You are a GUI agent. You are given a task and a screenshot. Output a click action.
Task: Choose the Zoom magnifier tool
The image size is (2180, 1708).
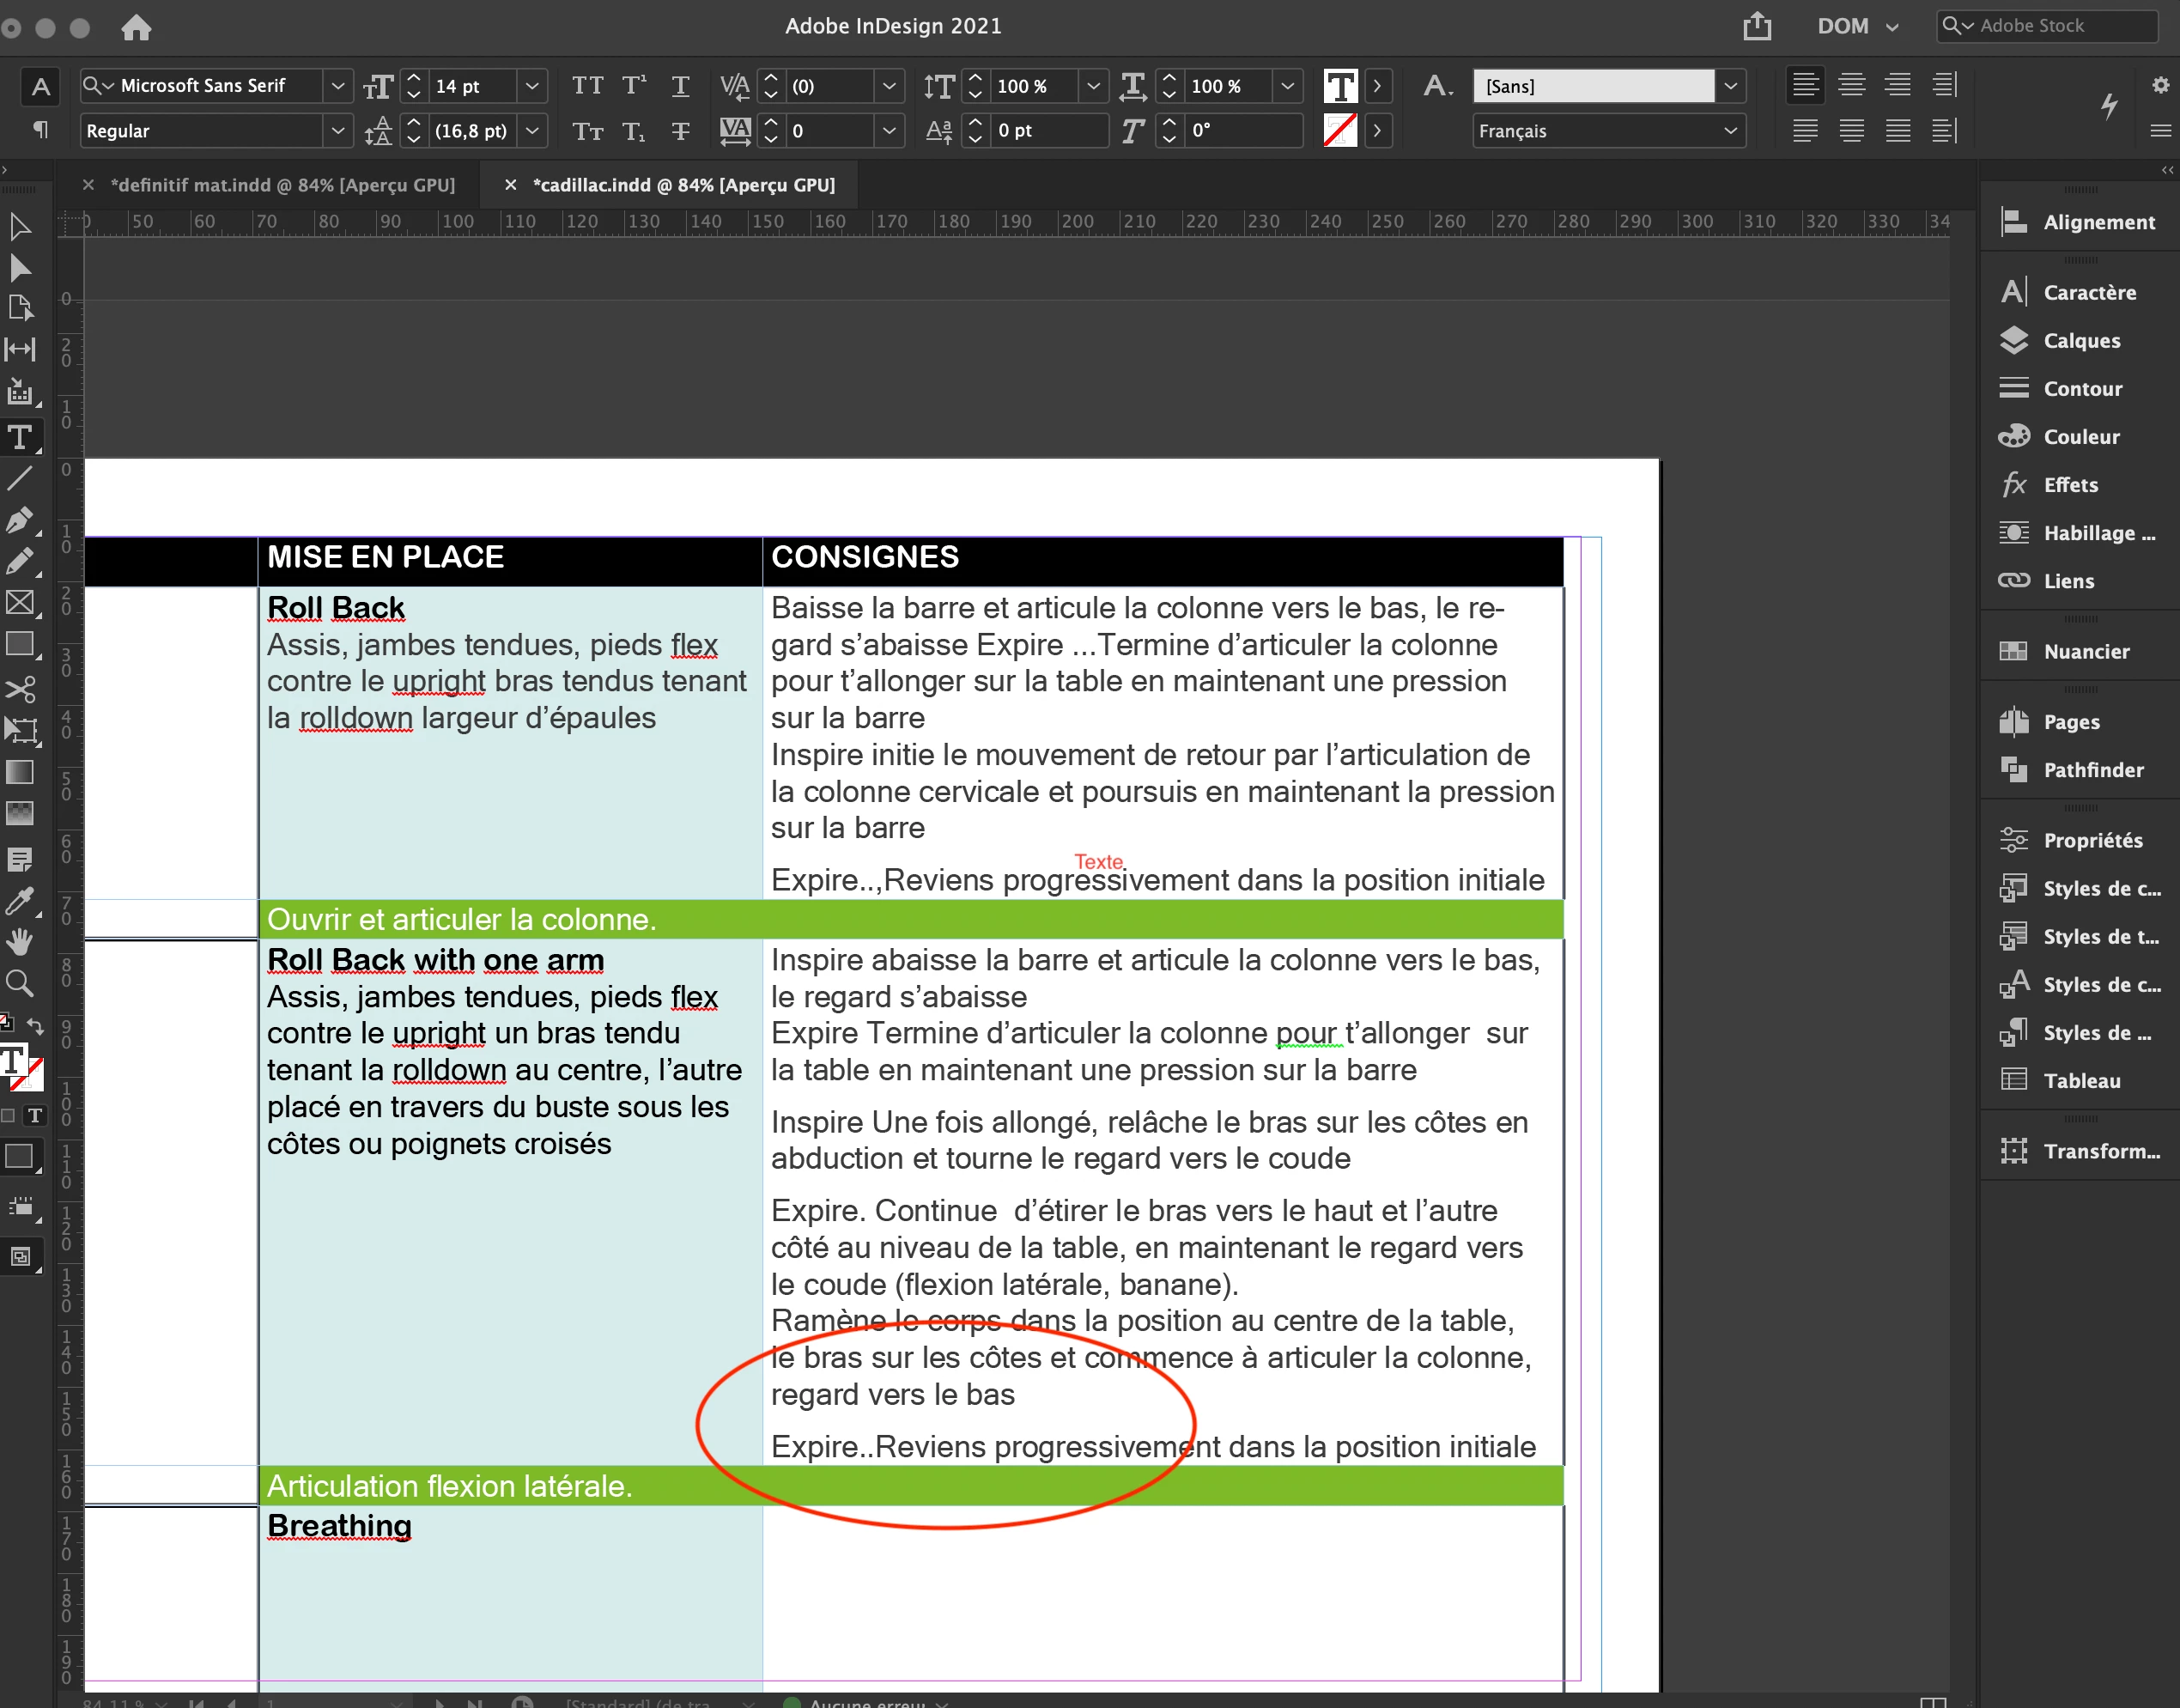point(19,983)
